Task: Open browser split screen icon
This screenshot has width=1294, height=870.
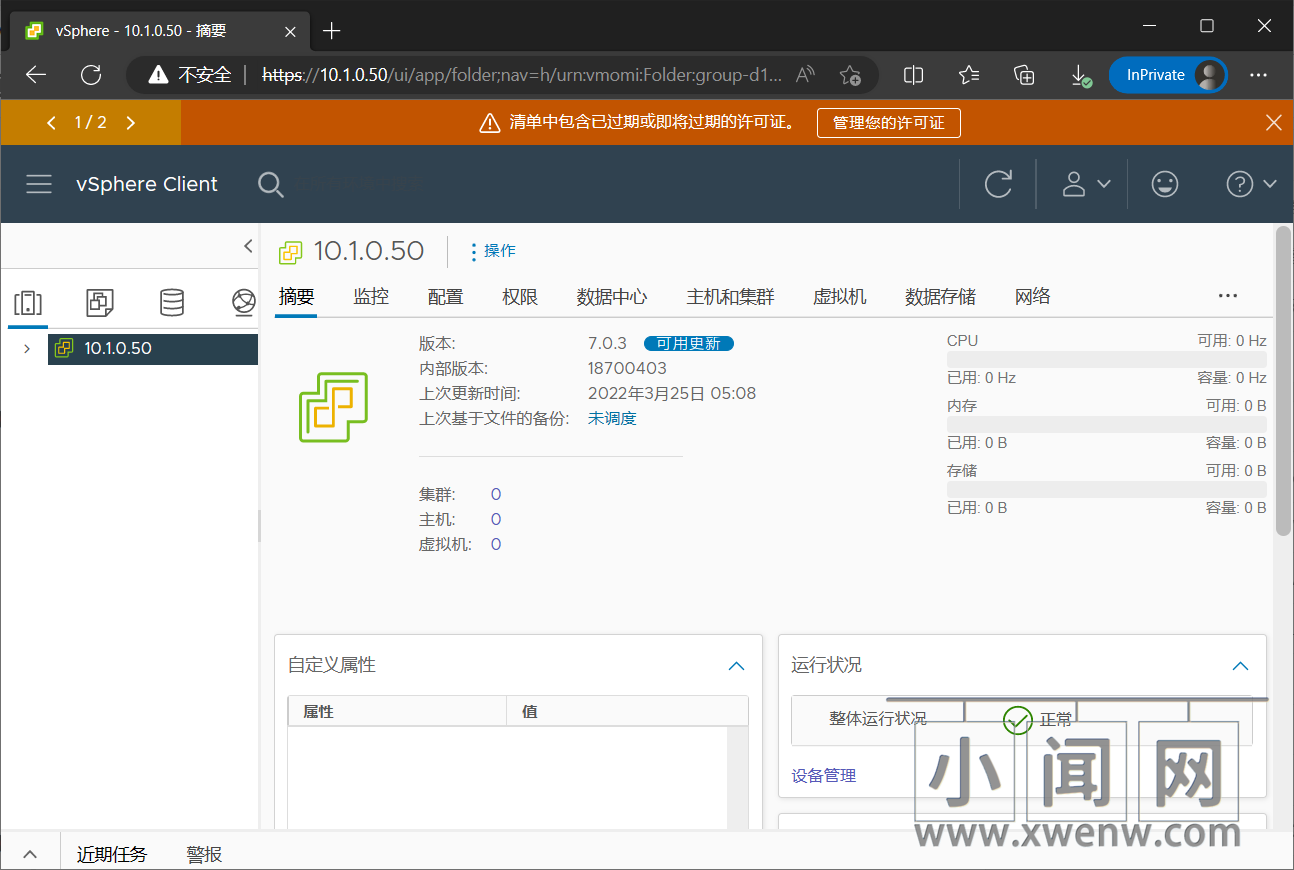Action: click(x=913, y=75)
